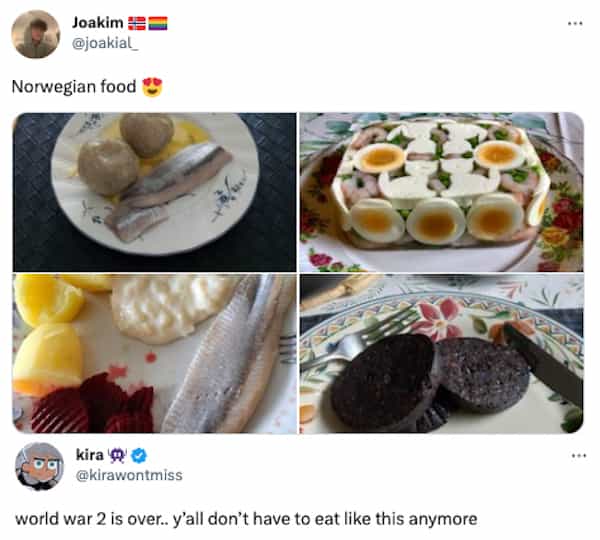Click kira's "world war 2 is over" reply text
Image resolution: width=600 pixels, height=540 pixels.
click(245, 519)
